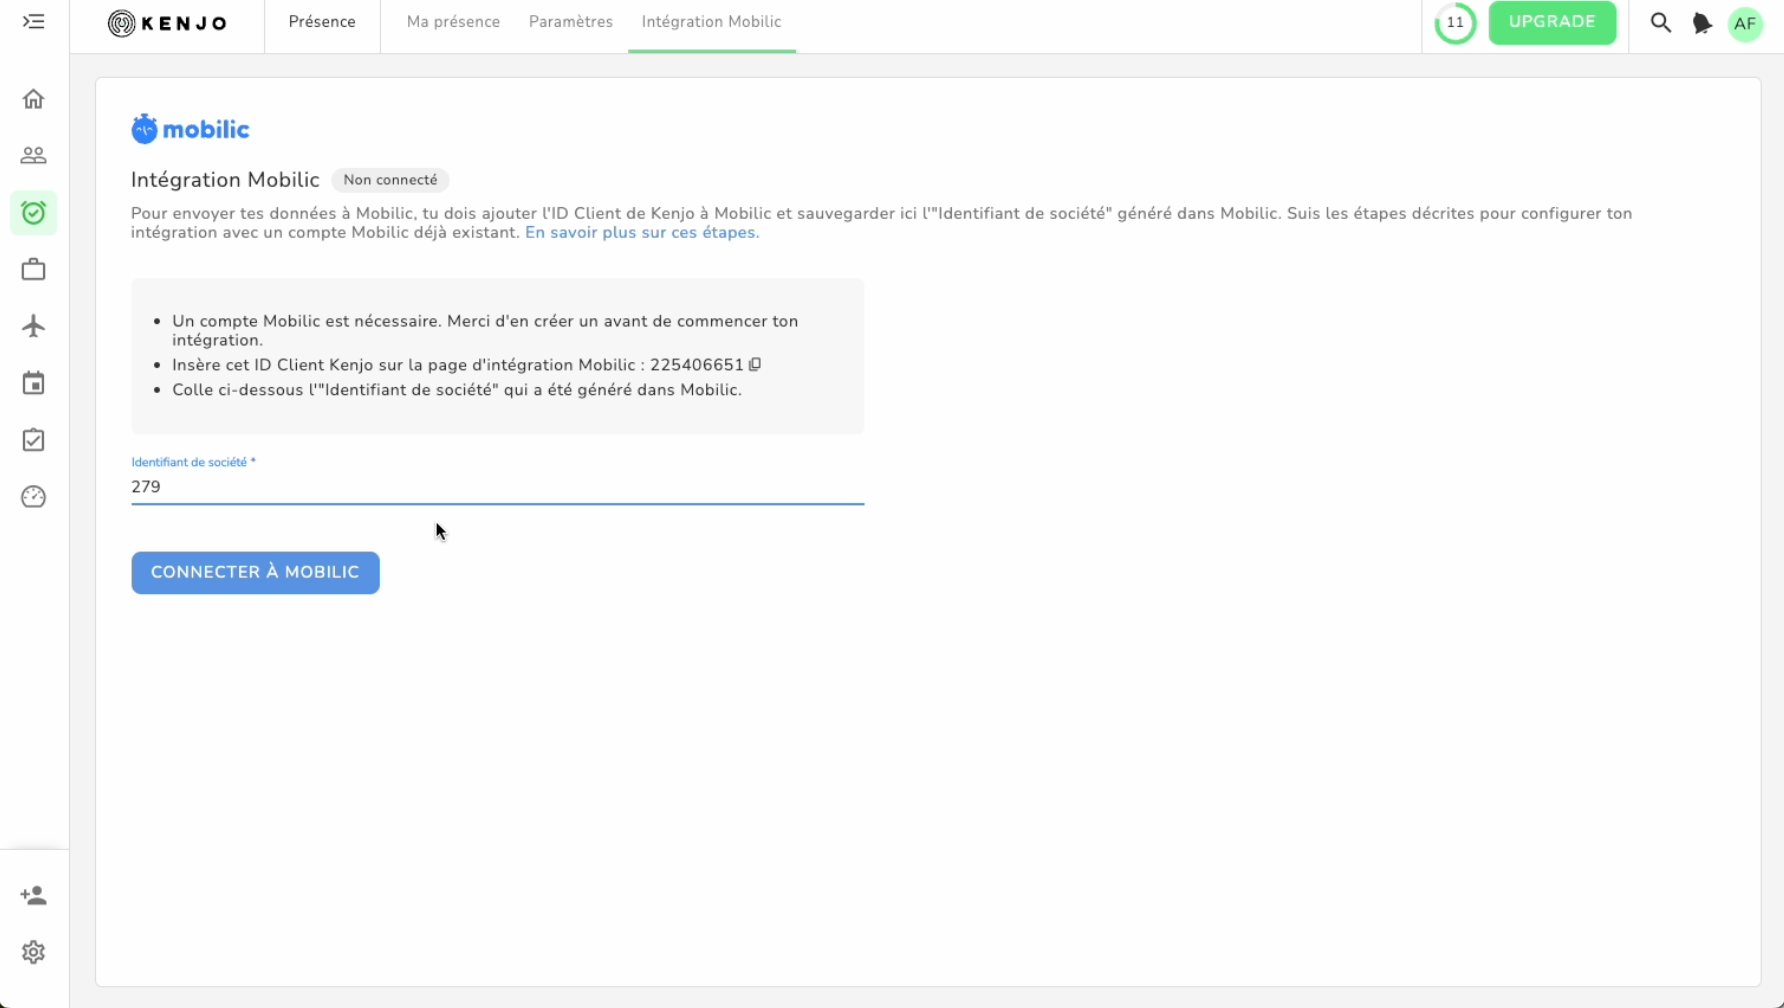
Task: Expand the sidebar menu toggle
Action: coord(34,22)
